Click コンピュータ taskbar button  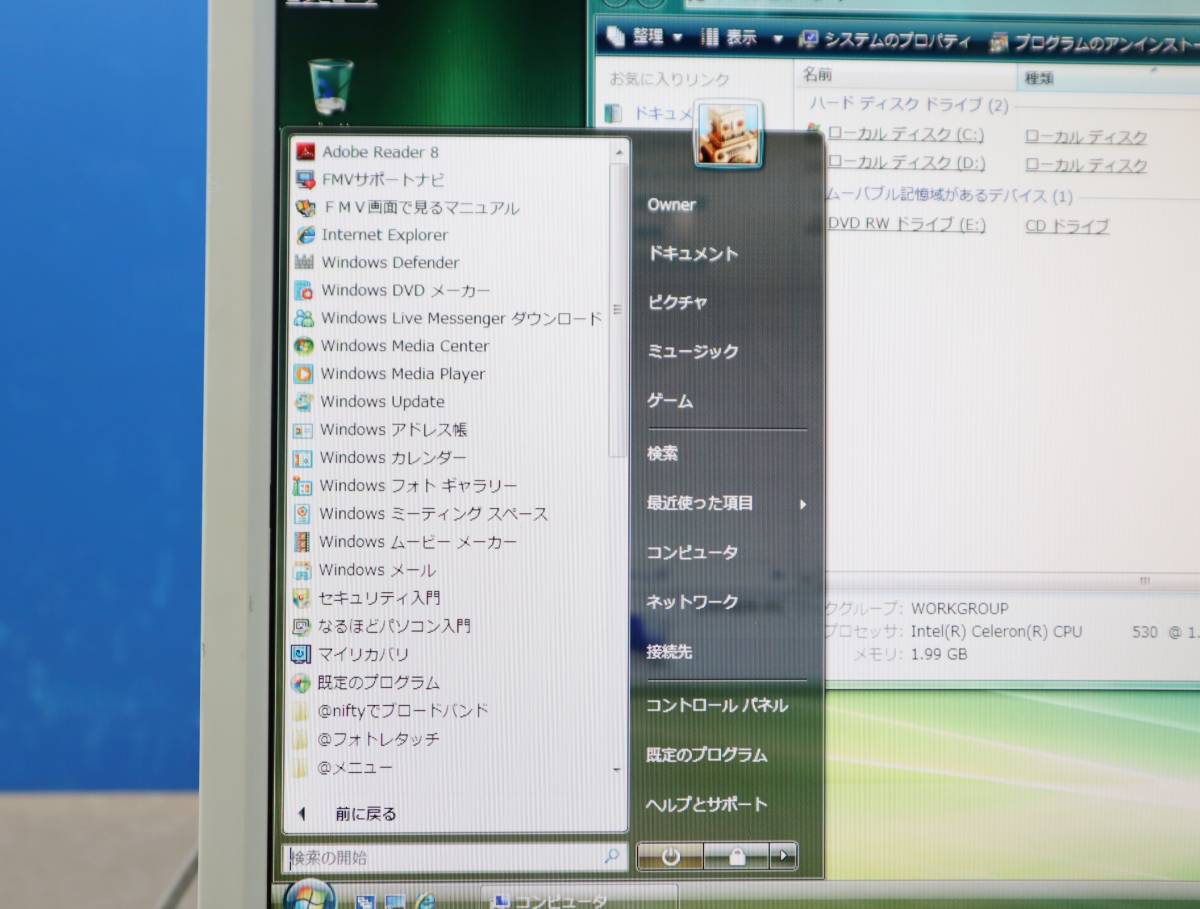[579, 899]
